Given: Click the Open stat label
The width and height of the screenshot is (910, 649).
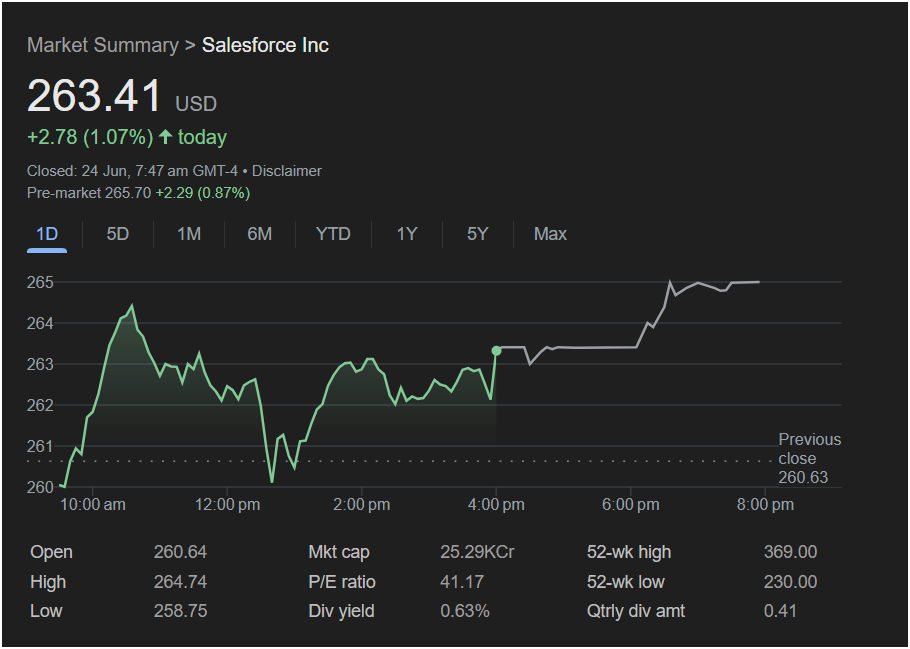Looking at the screenshot, I should 52,552.
